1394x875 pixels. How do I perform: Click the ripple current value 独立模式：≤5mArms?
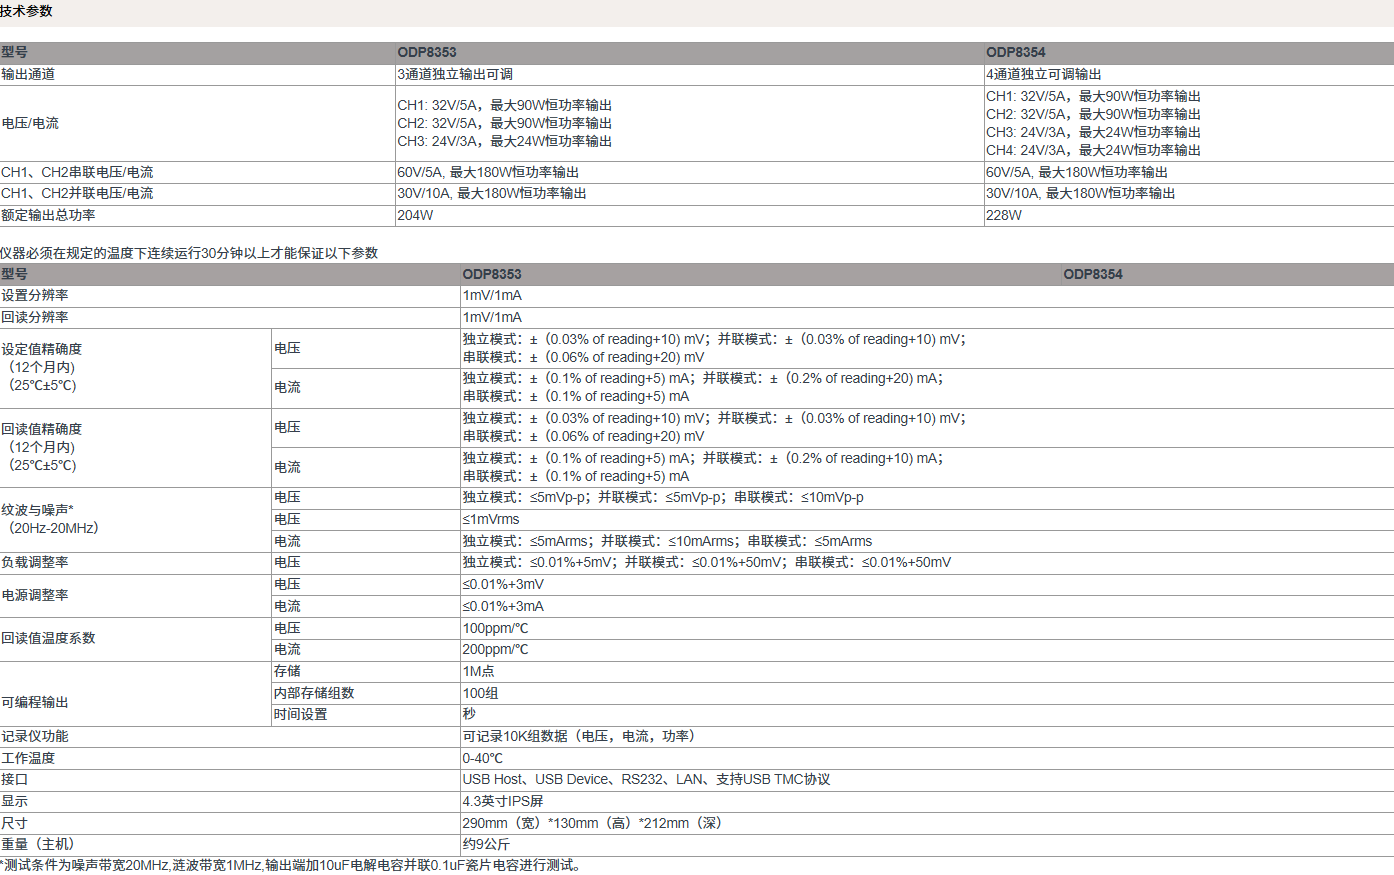[667, 541]
